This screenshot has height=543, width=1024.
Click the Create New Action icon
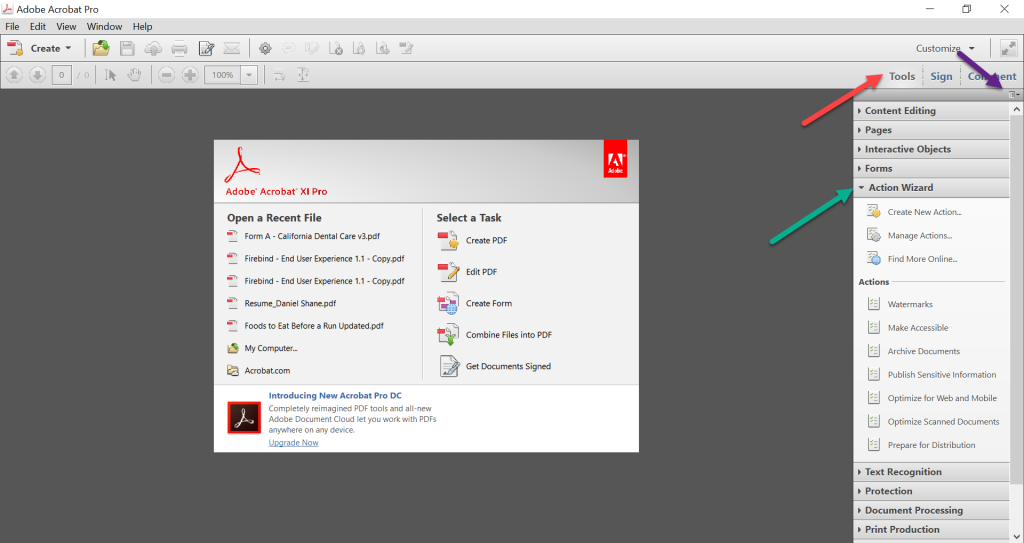874,211
